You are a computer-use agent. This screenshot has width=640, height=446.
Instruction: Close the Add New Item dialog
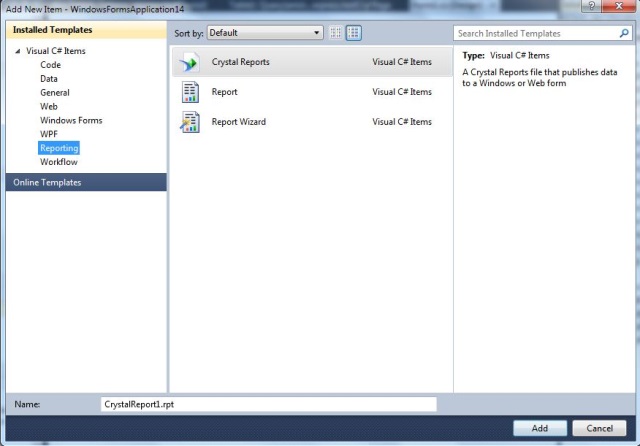[x=618, y=6]
